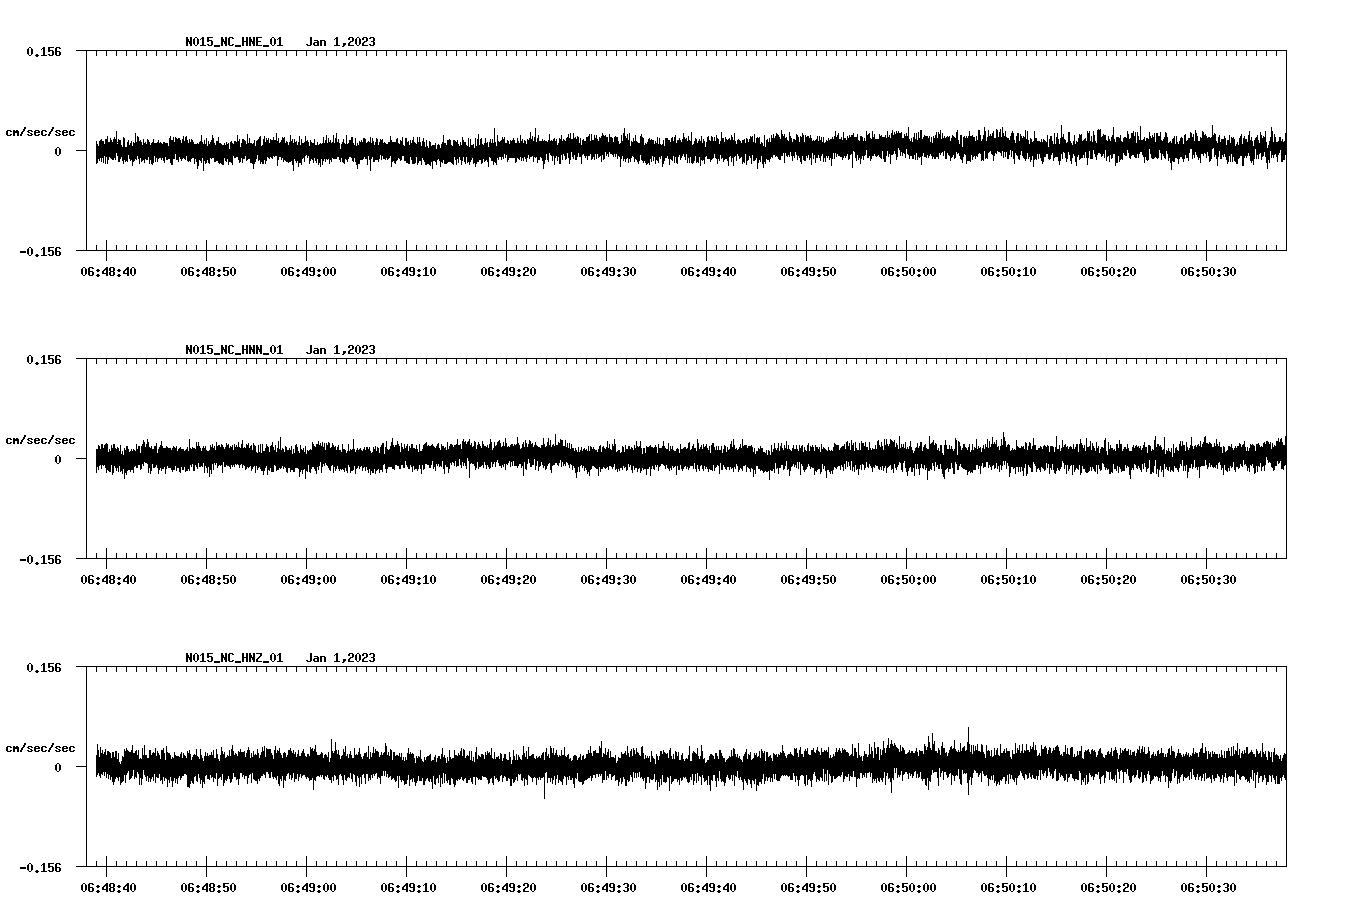Image resolution: width=1358 pixels, height=924 pixels.
Task: Click the Jan 1,2023 date on bottom plot
Action: (x=342, y=658)
